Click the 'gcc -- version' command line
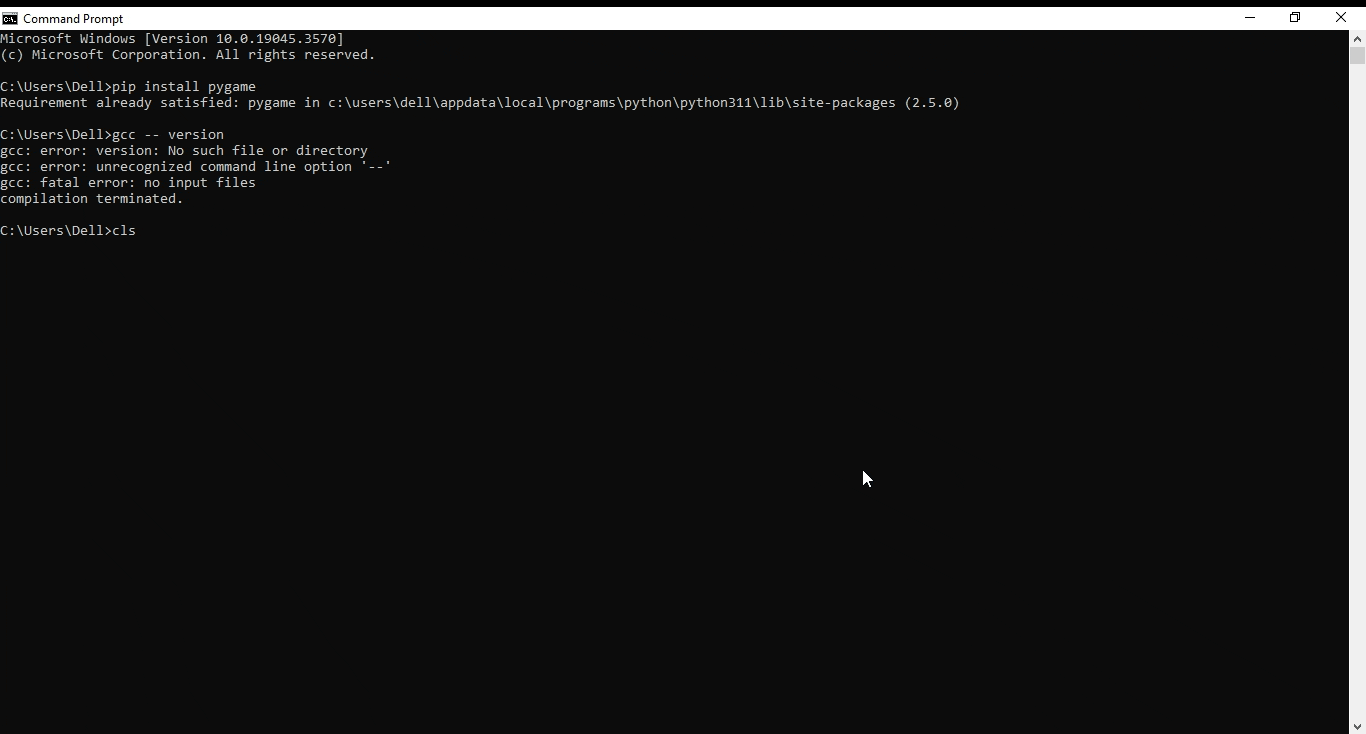 pyautogui.click(x=170, y=135)
